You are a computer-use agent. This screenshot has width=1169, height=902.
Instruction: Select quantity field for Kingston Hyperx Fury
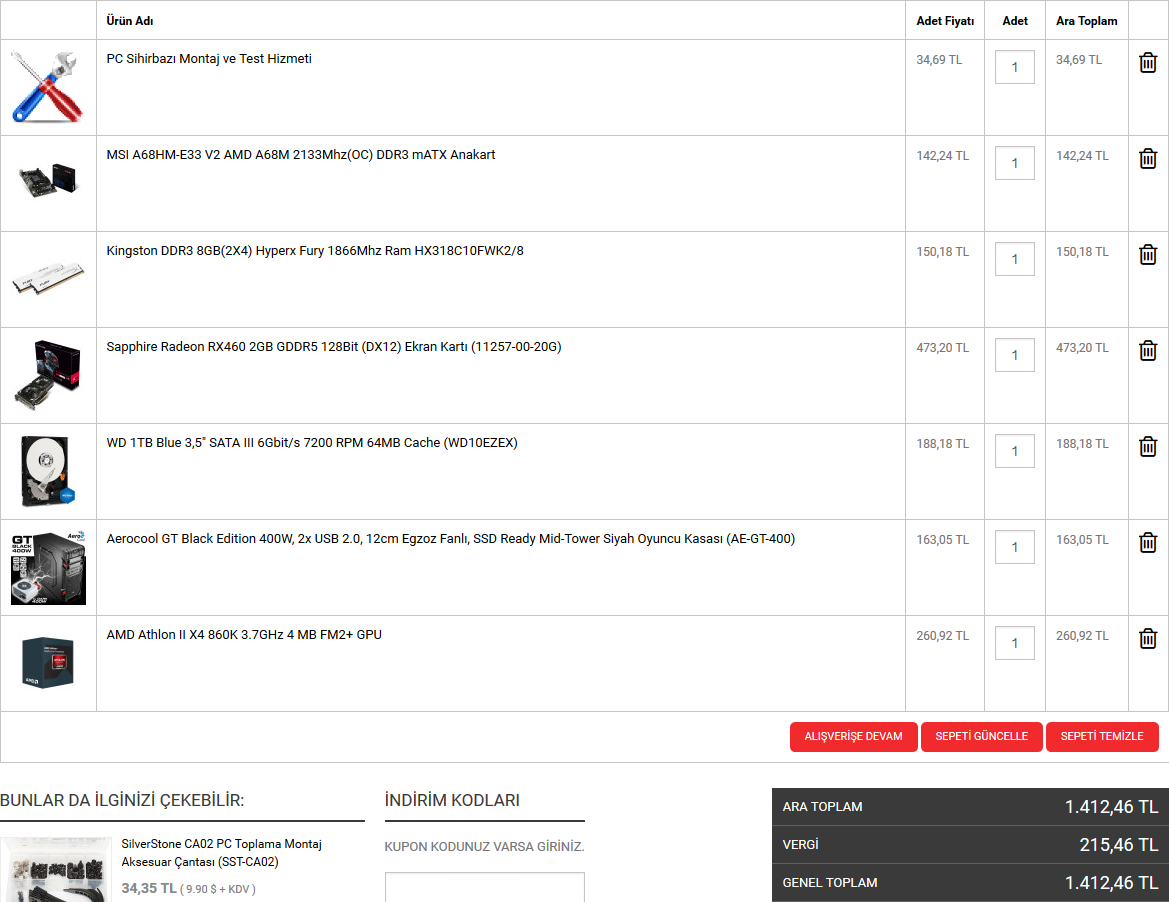1015,259
